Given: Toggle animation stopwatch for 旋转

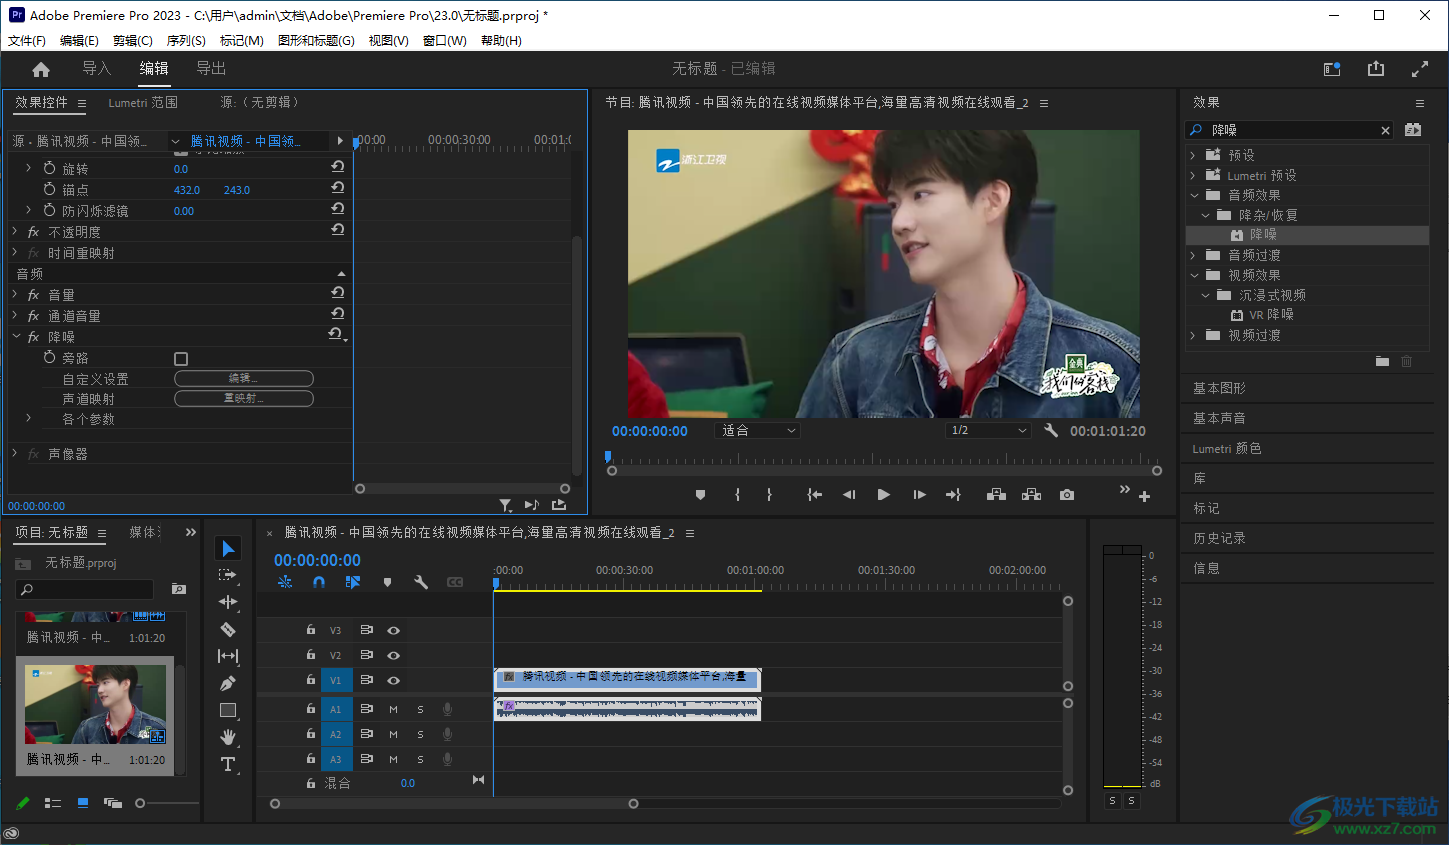Looking at the screenshot, I should pyautogui.click(x=49, y=168).
